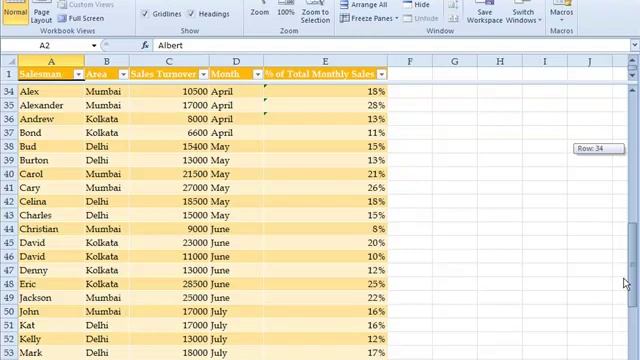Expand the formula bar

click(635, 45)
